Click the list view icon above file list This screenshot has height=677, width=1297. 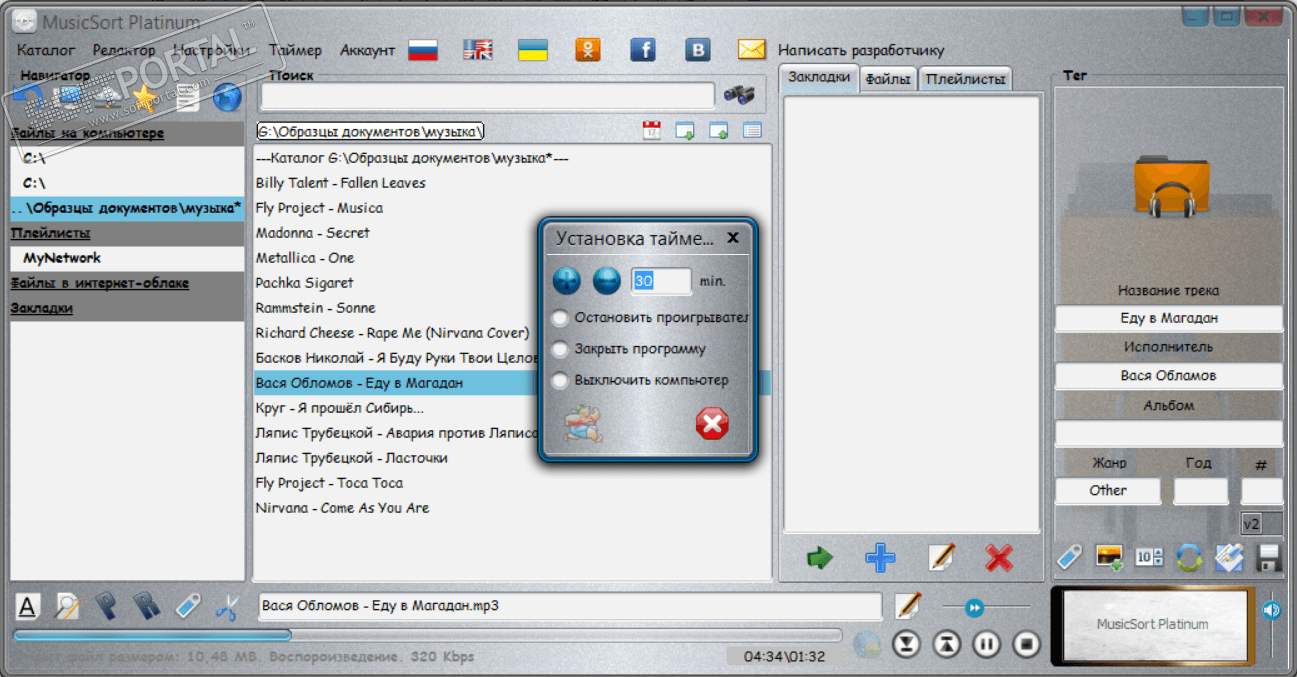[752, 130]
